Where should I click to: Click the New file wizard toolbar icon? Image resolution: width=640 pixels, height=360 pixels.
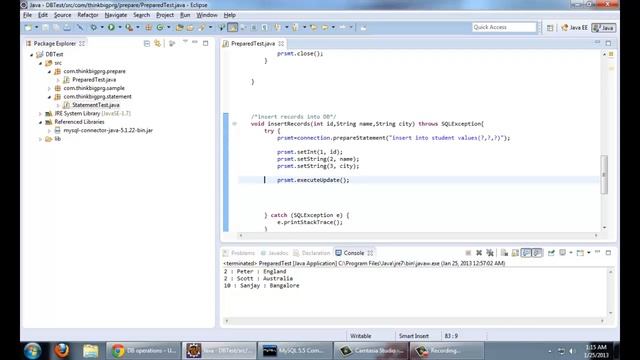[28, 27]
